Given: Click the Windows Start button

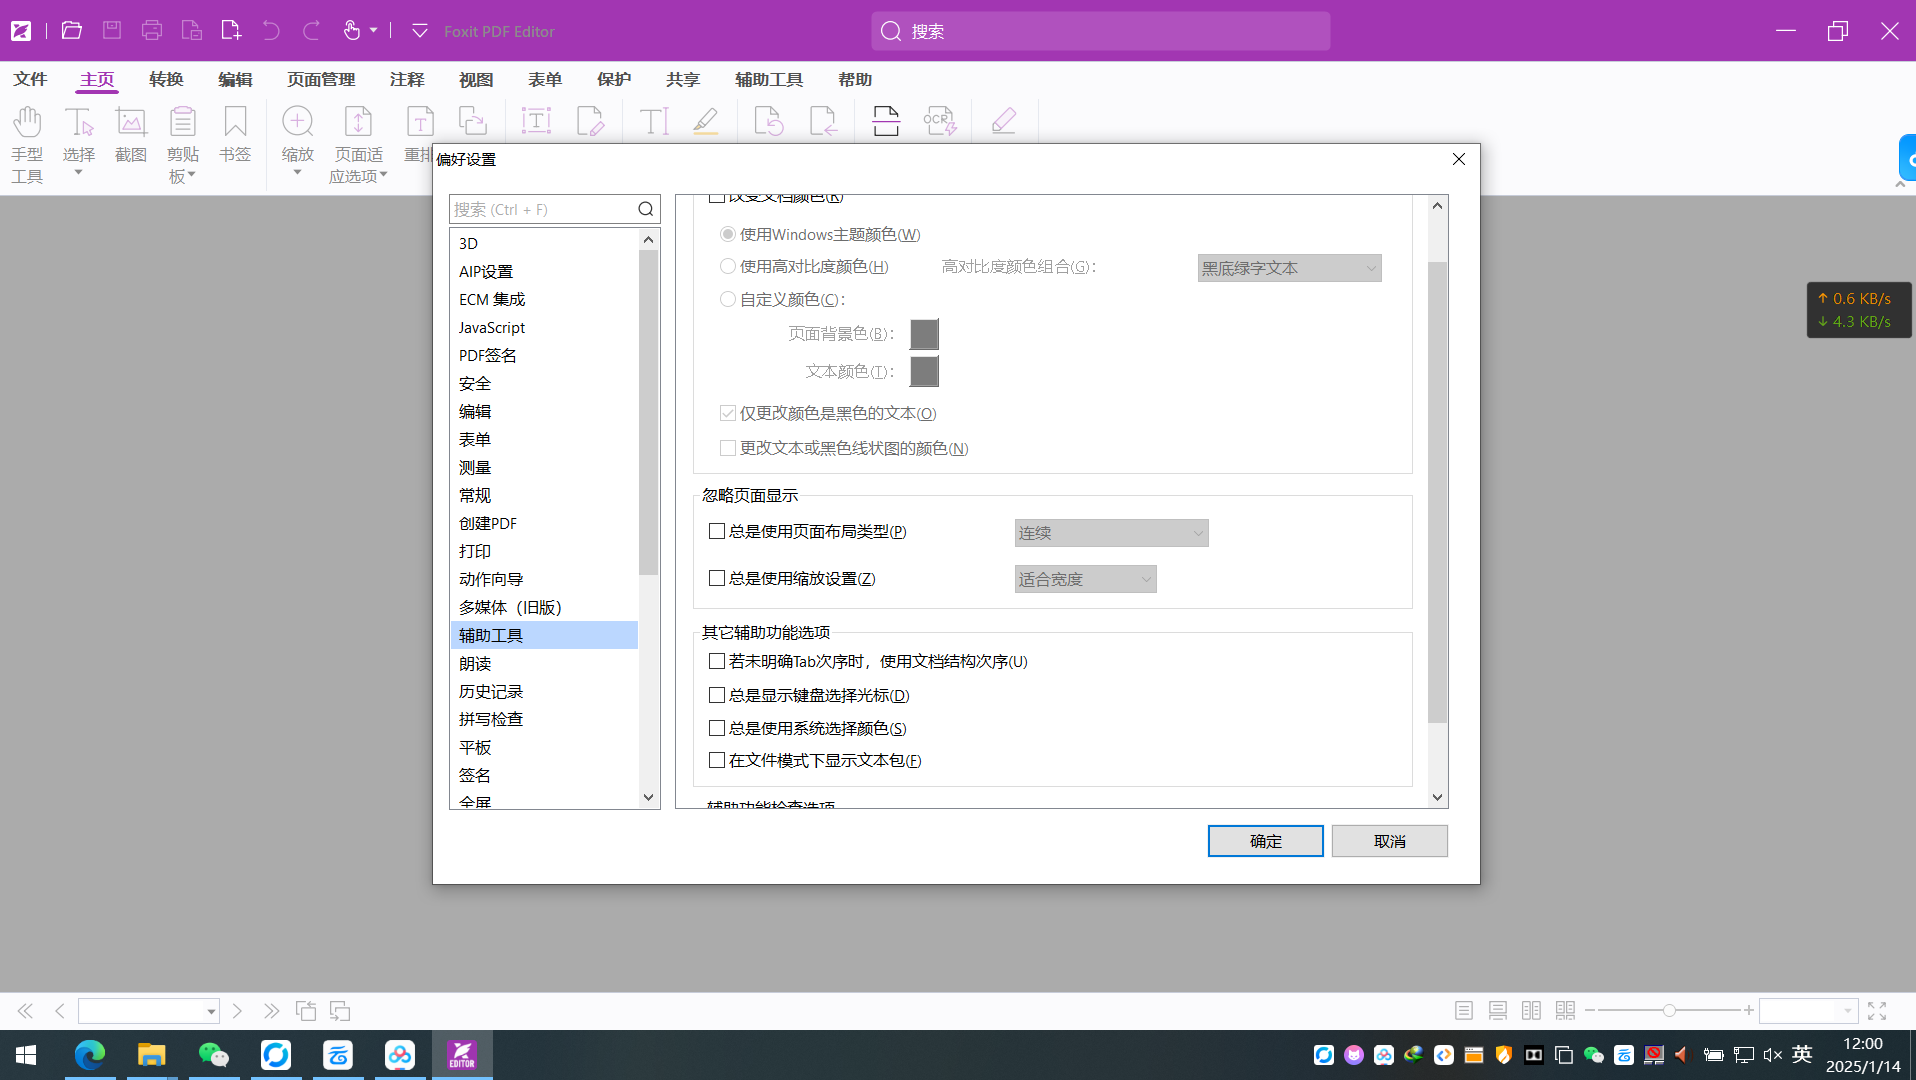Looking at the screenshot, I should pyautogui.click(x=26, y=1055).
